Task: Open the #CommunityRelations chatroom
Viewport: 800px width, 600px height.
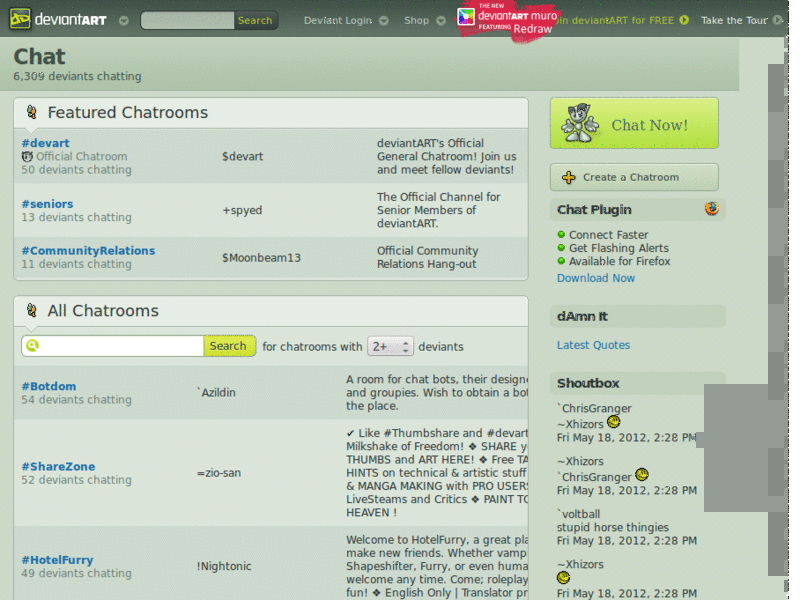Action: coord(88,251)
